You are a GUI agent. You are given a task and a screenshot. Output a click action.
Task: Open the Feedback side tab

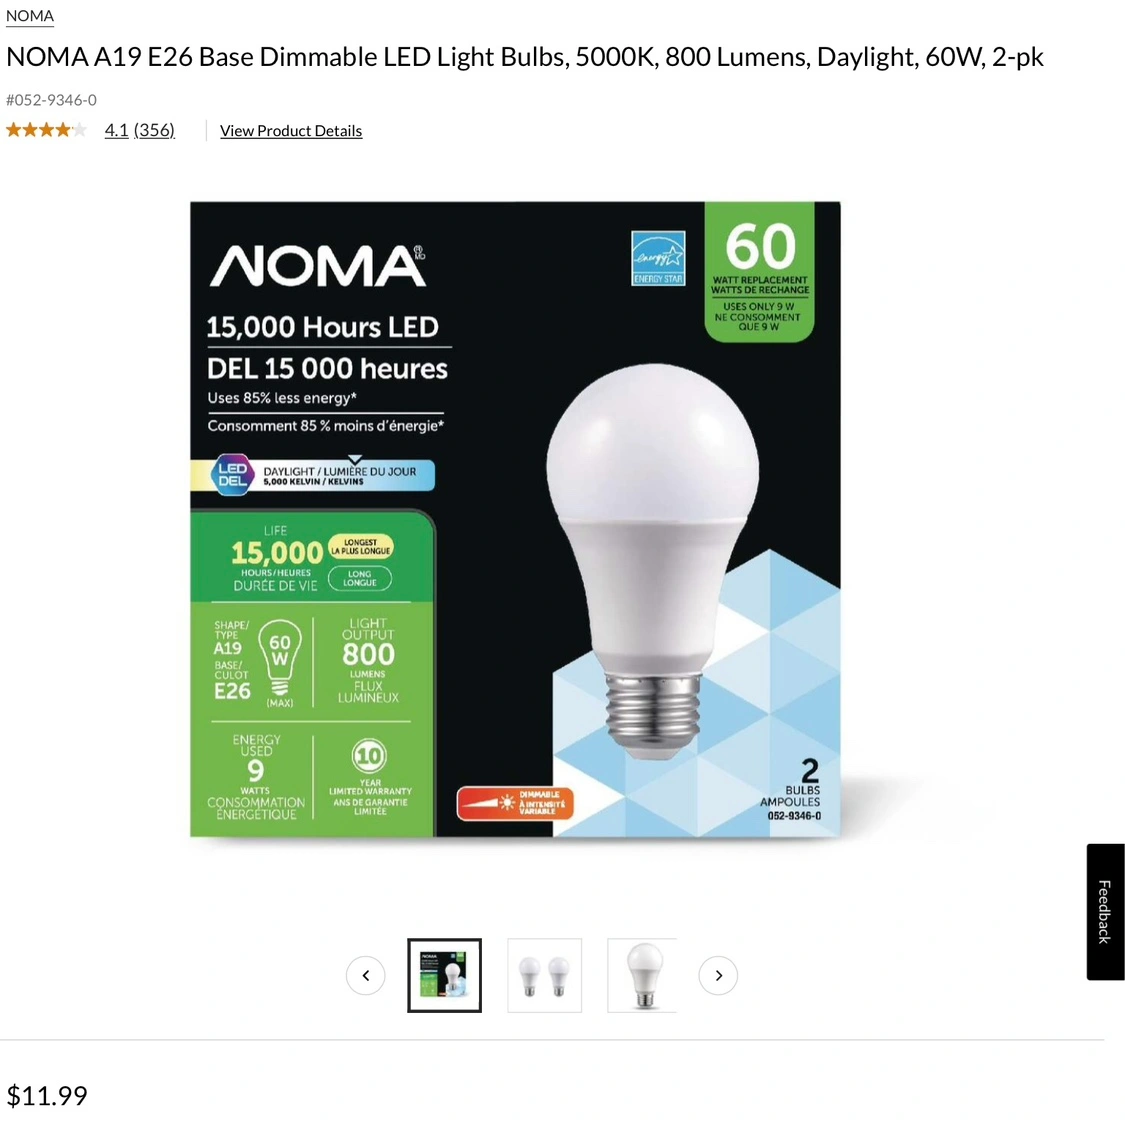tap(1105, 912)
